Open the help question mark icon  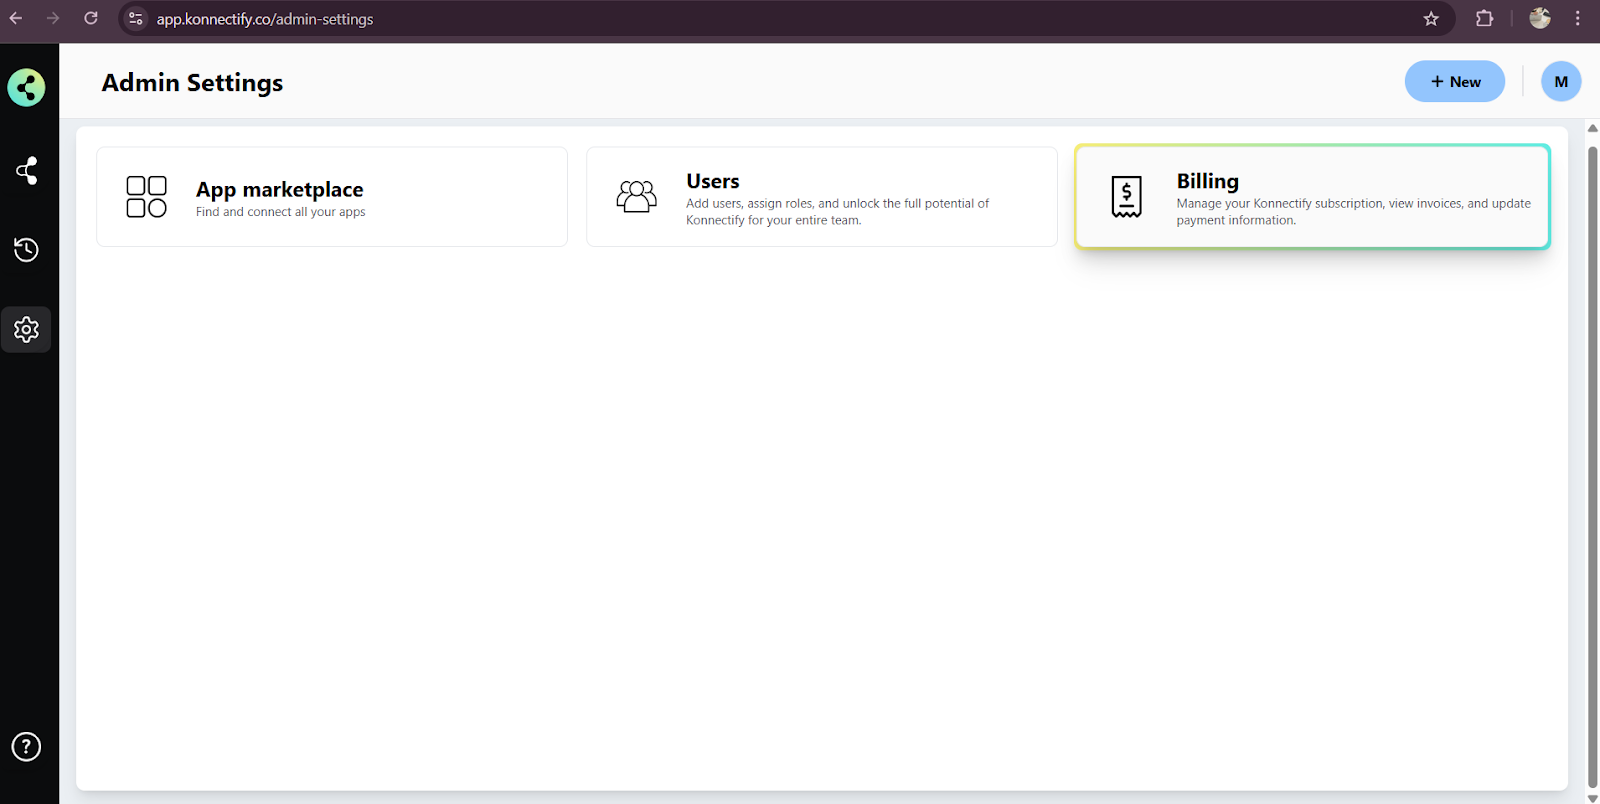(26, 747)
